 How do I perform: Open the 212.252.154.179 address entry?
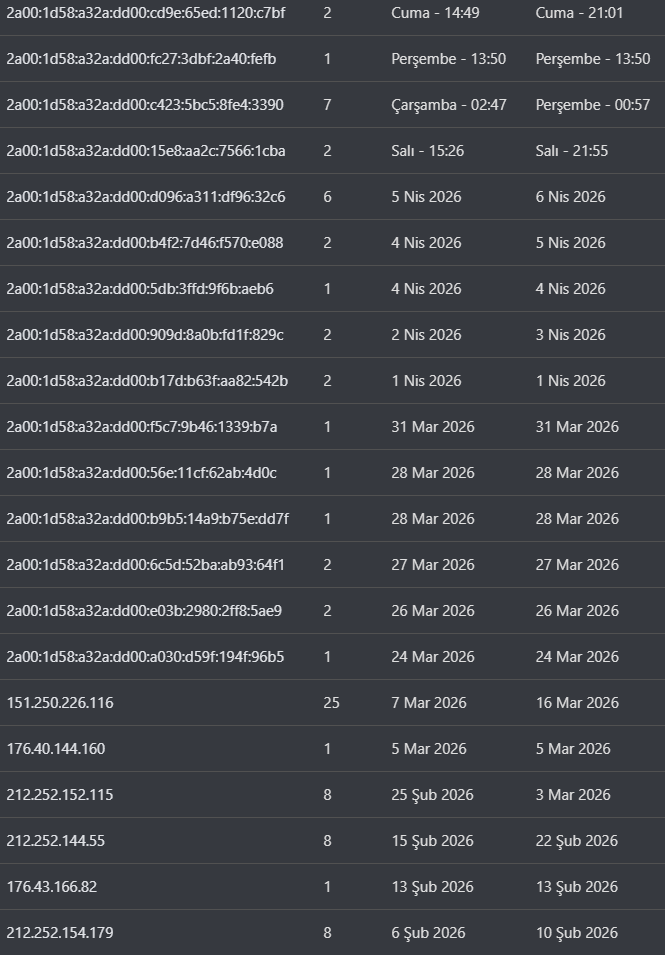tap(60, 932)
